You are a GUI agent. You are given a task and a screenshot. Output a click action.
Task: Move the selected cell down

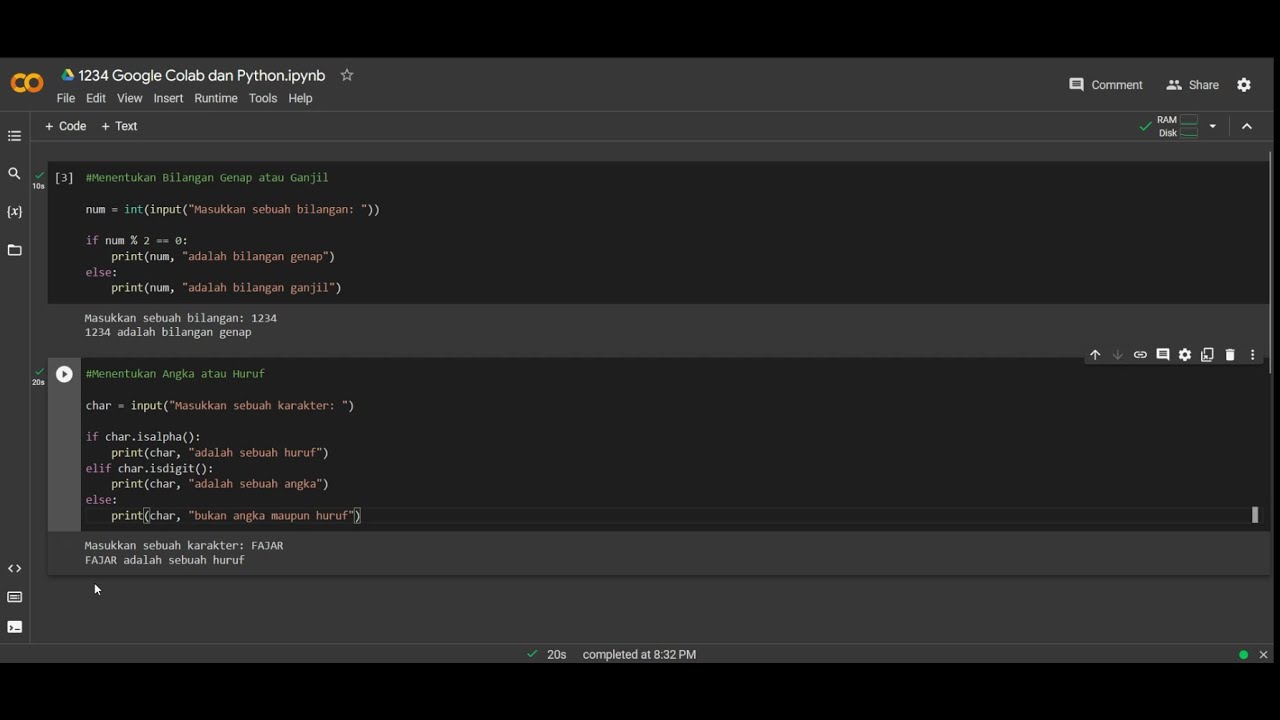tap(1118, 355)
